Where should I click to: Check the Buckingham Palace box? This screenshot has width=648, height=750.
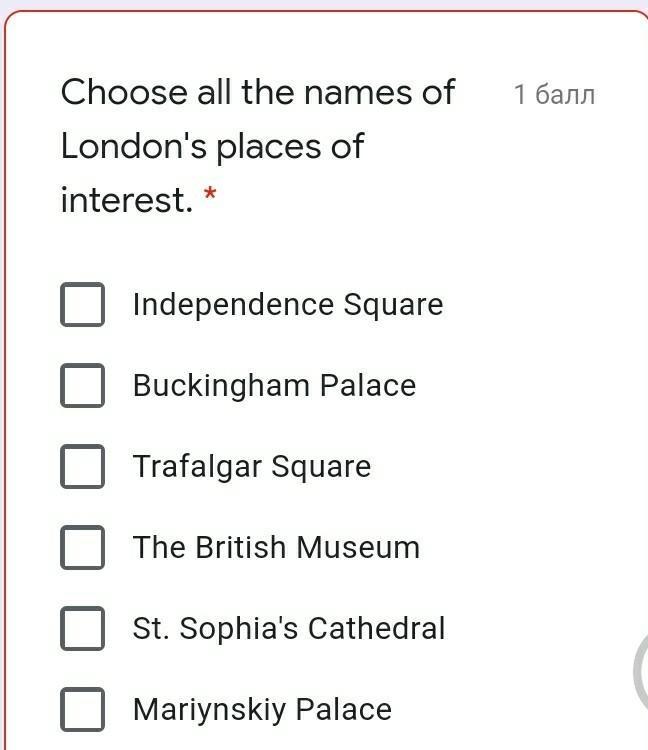click(82, 386)
